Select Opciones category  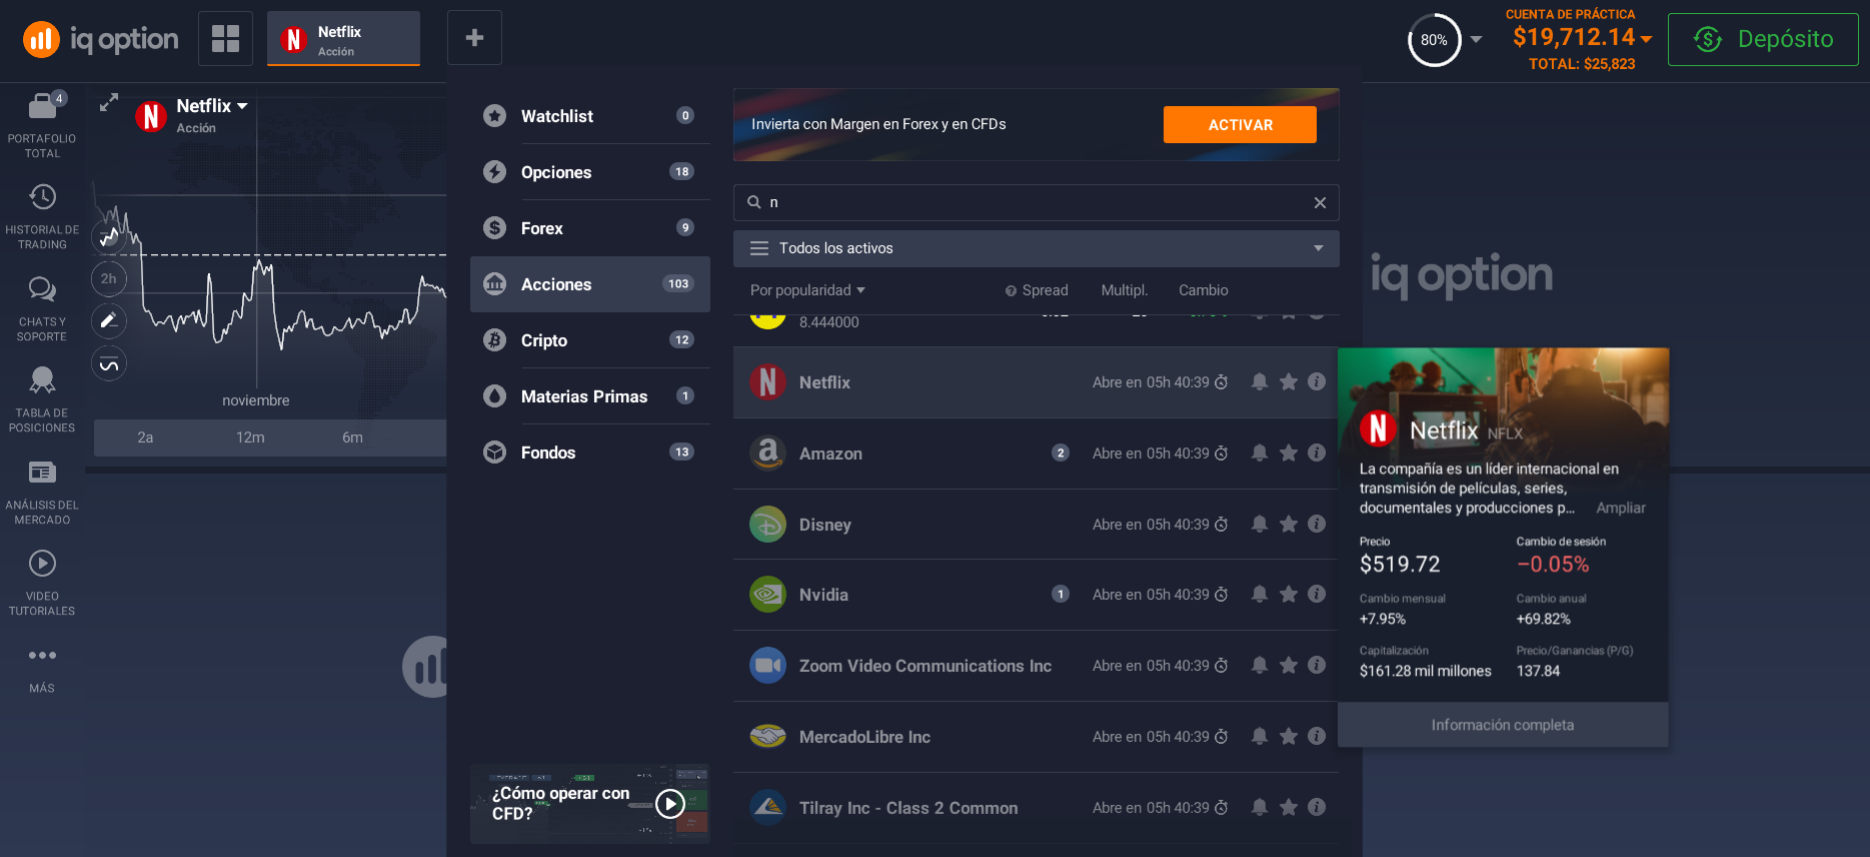(x=590, y=172)
